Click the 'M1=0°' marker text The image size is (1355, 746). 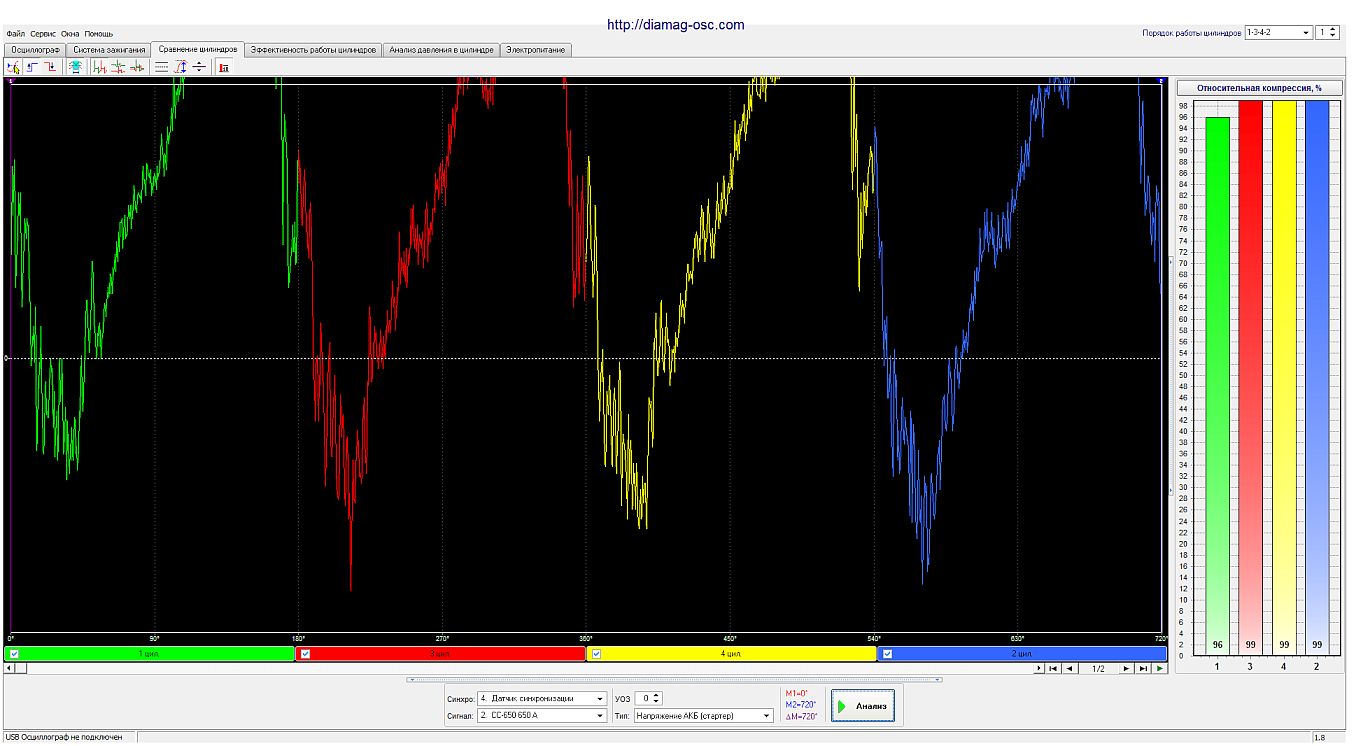[x=797, y=693]
